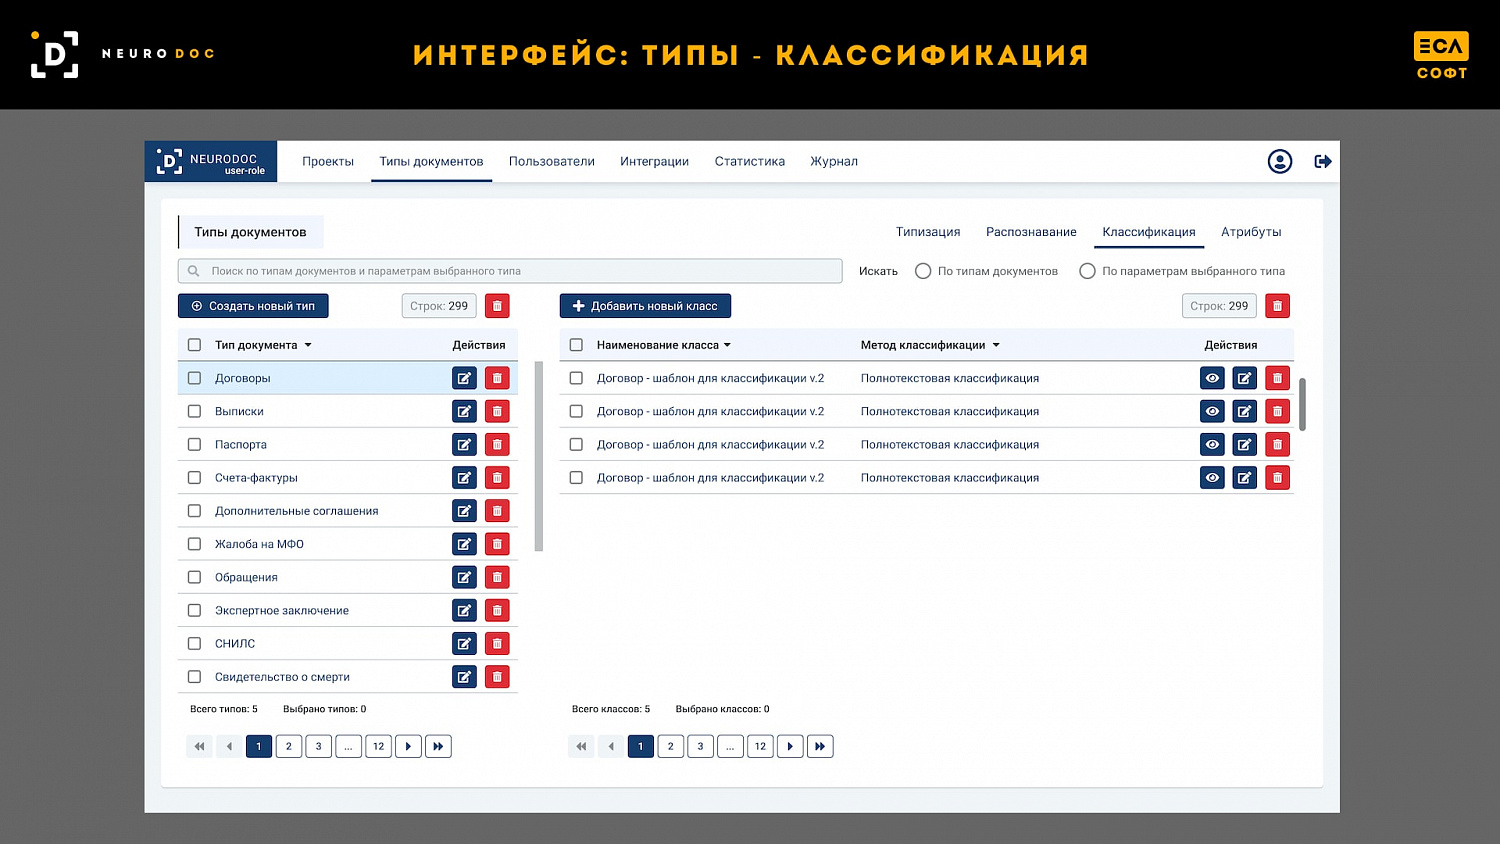Viewport: 1500px width, 844px height.
Task: Open Метод классификации column dropdown arrow
Action: [996, 345]
